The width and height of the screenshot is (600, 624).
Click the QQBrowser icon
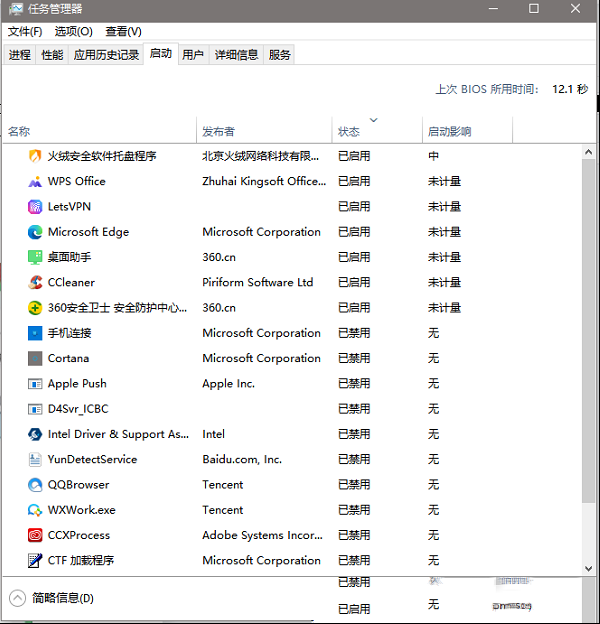point(35,485)
